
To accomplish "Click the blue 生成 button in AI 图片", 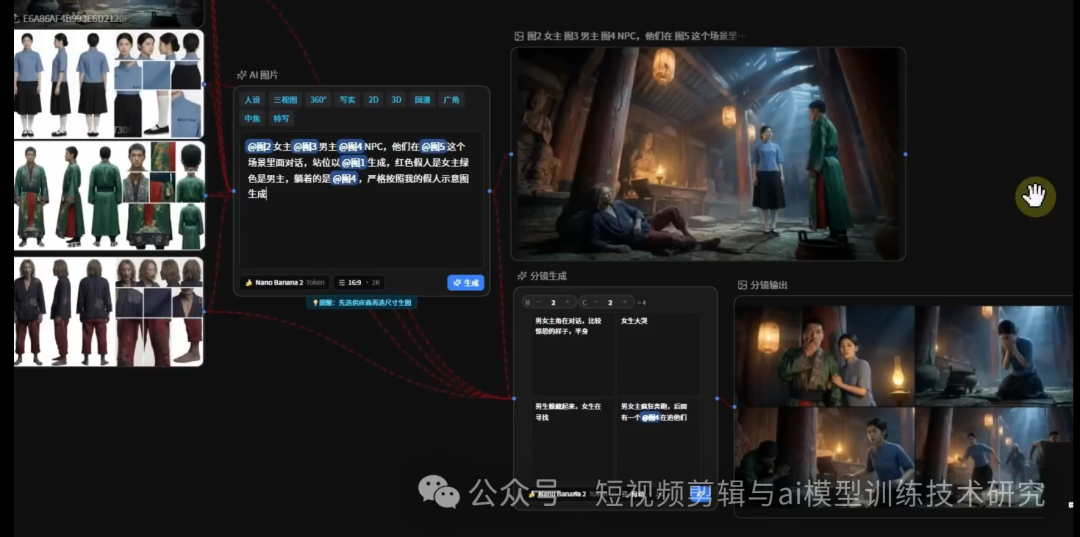I will click(x=466, y=283).
